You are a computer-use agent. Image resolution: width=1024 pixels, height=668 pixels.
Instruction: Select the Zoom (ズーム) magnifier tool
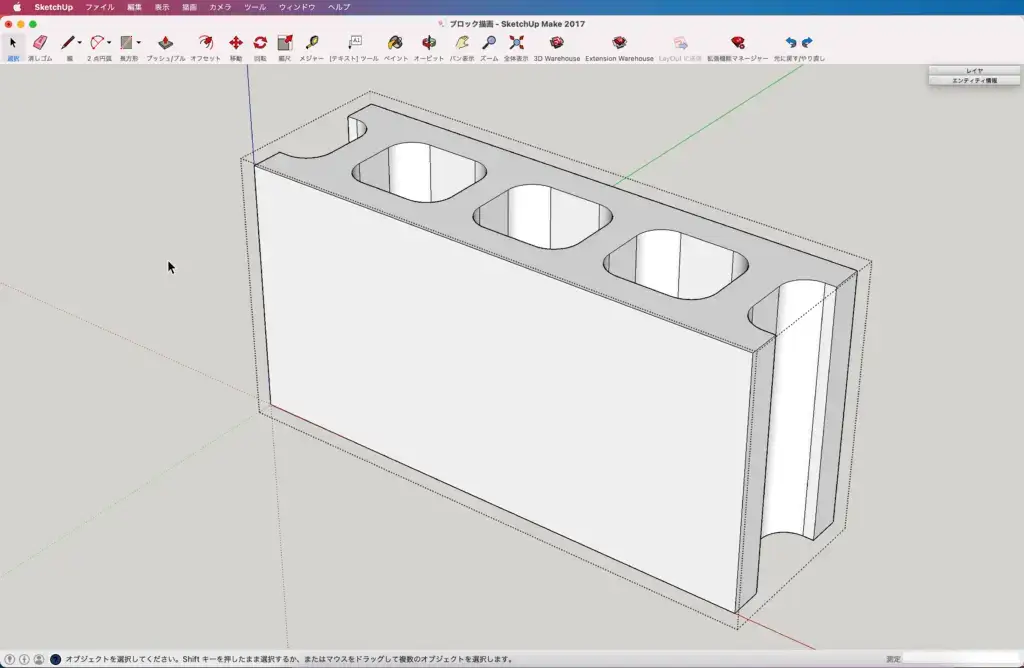pos(488,43)
